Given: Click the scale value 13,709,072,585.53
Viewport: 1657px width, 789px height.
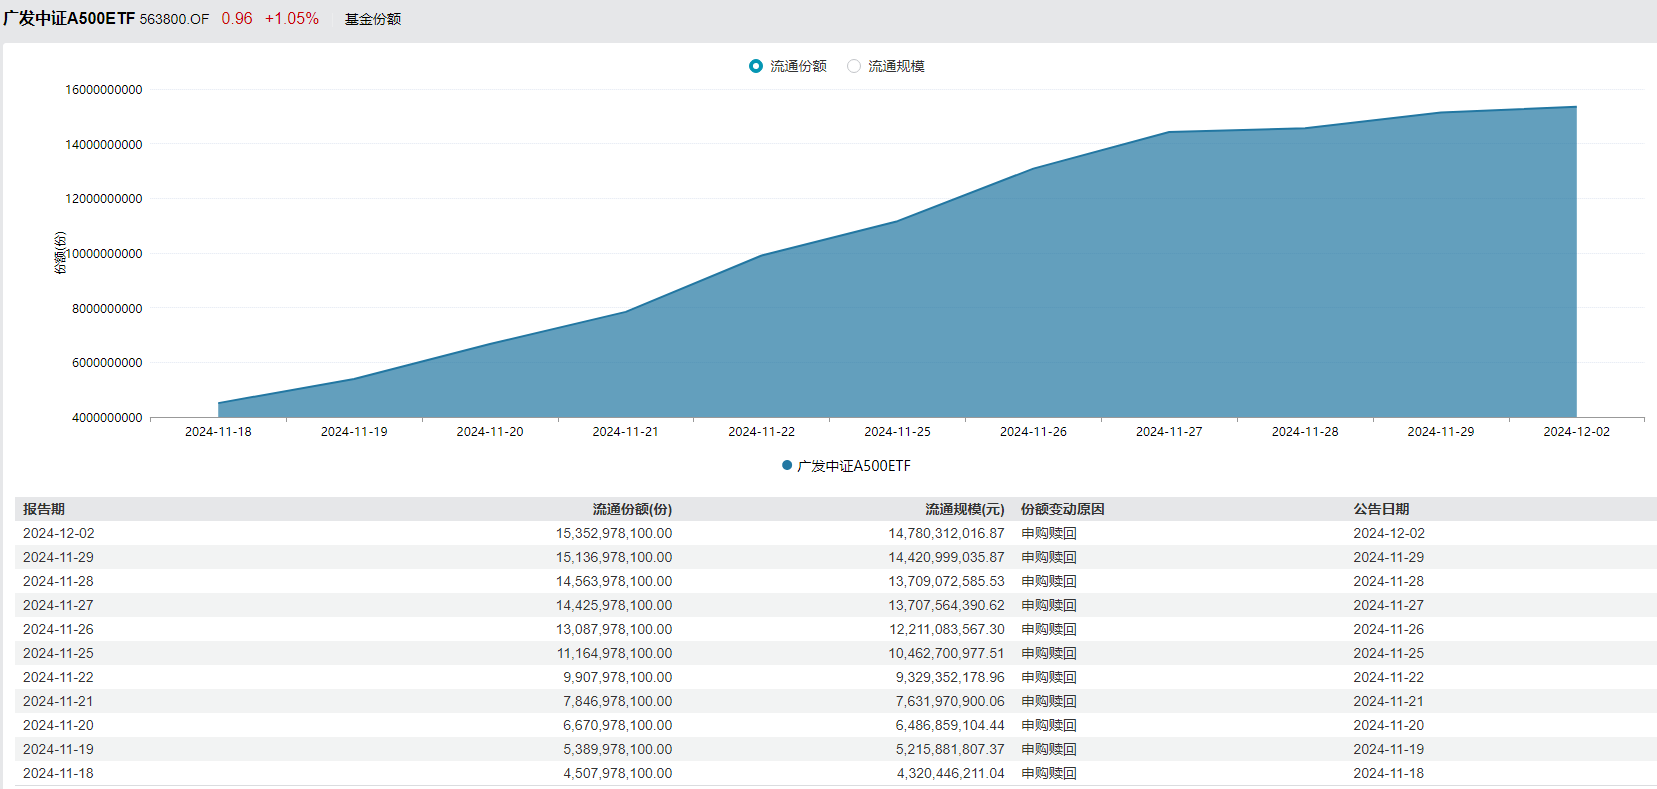Looking at the screenshot, I should (x=947, y=581).
